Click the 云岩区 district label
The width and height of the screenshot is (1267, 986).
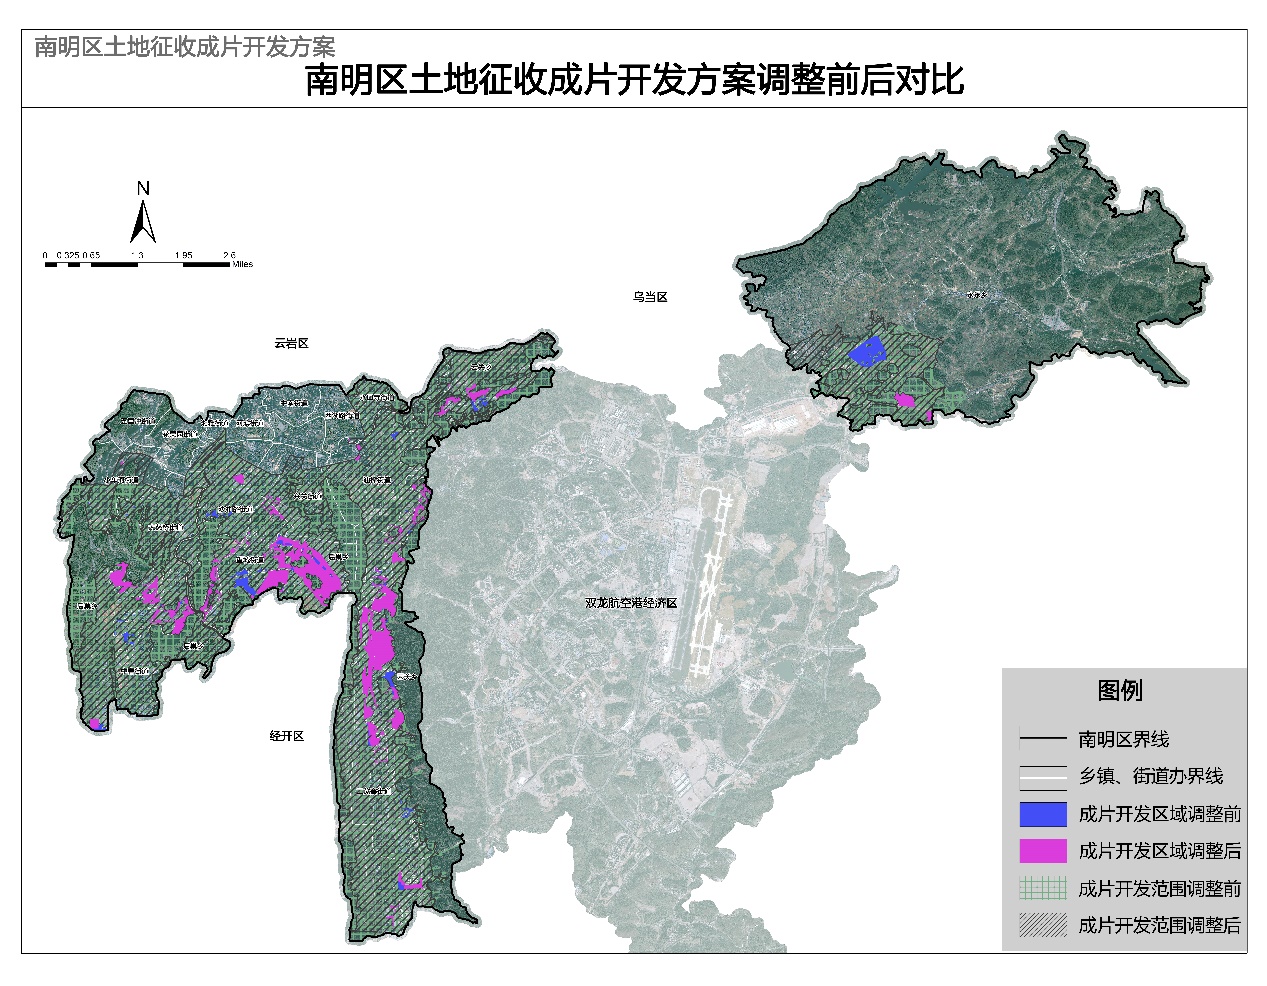click(291, 343)
